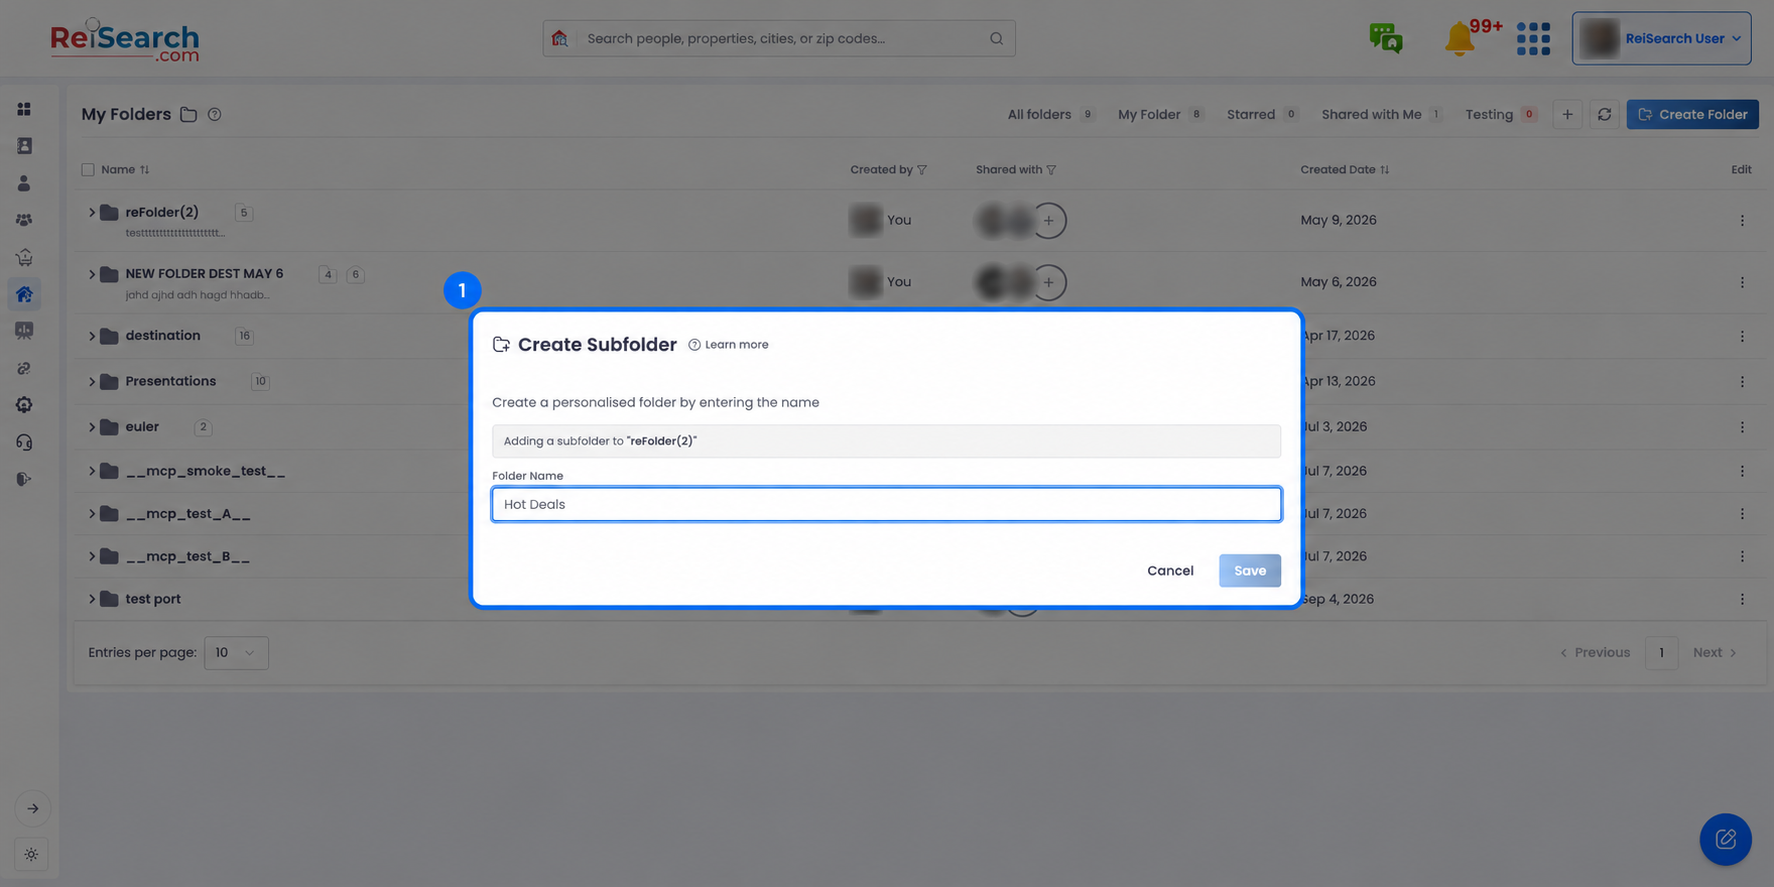The image size is (1774, 887).
Task: Check the select-all Name checkbox
Action: (88, 170)
